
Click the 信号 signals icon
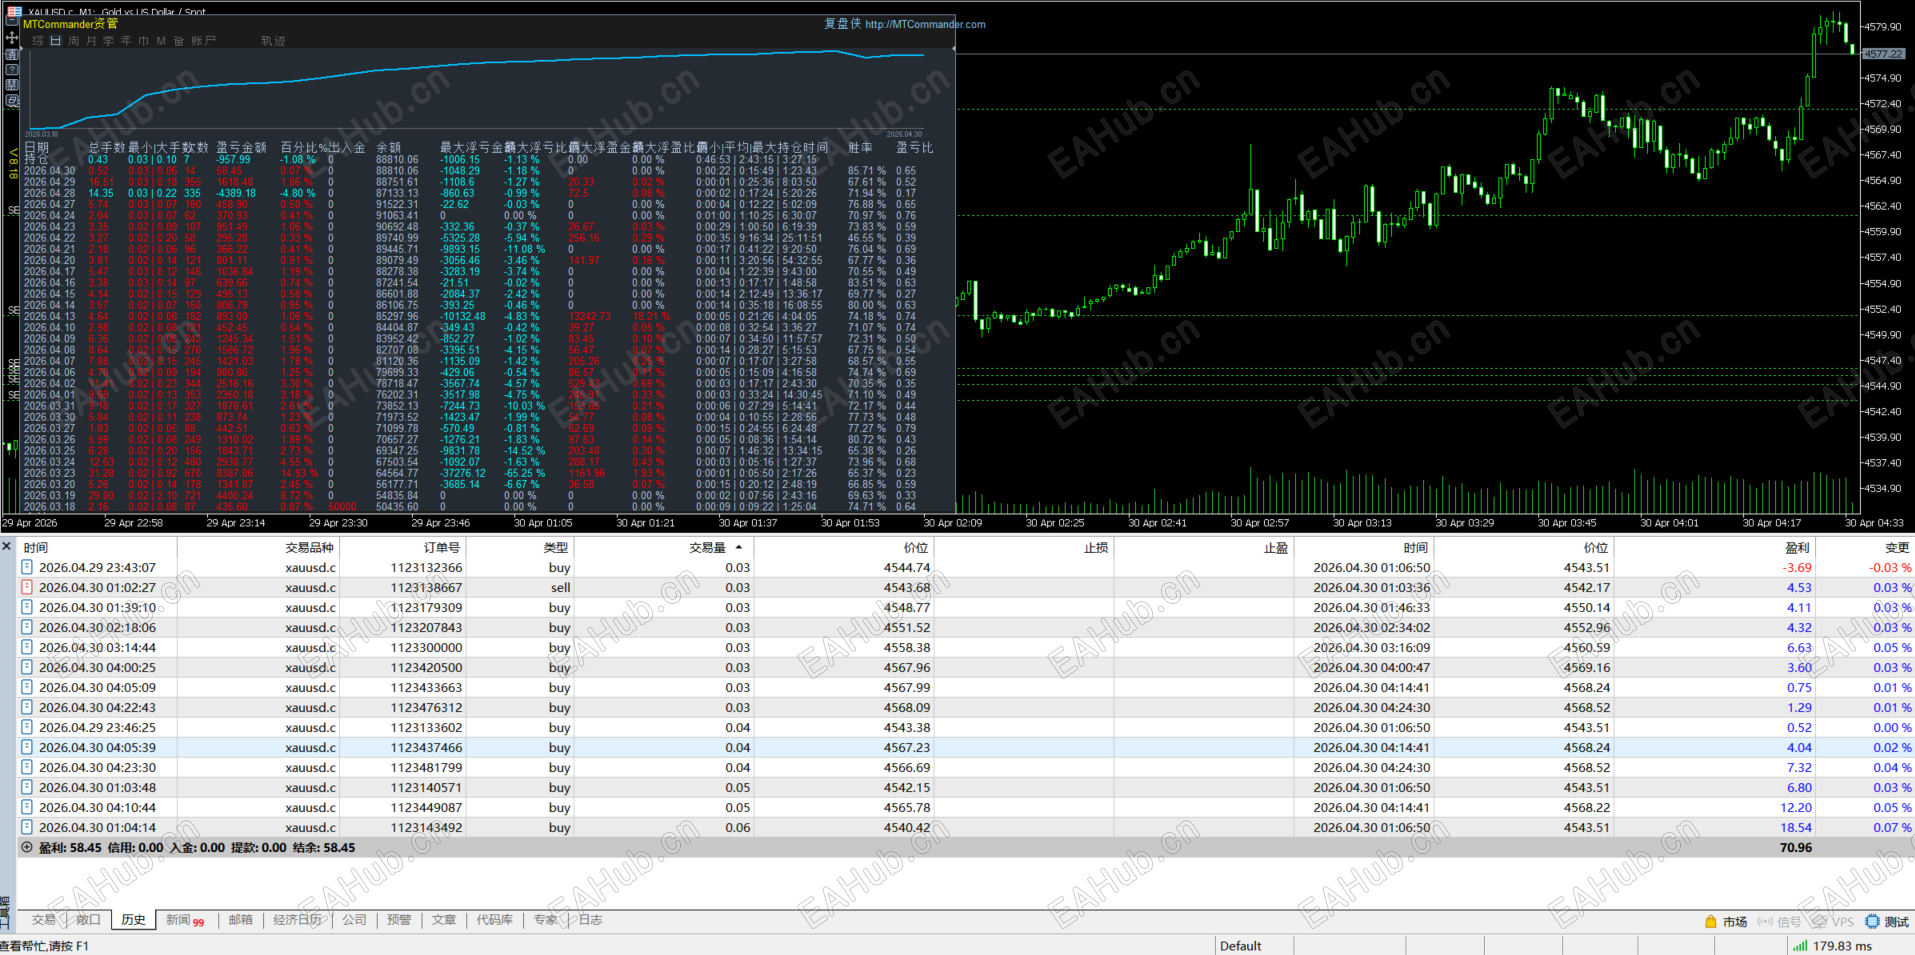1765,921
